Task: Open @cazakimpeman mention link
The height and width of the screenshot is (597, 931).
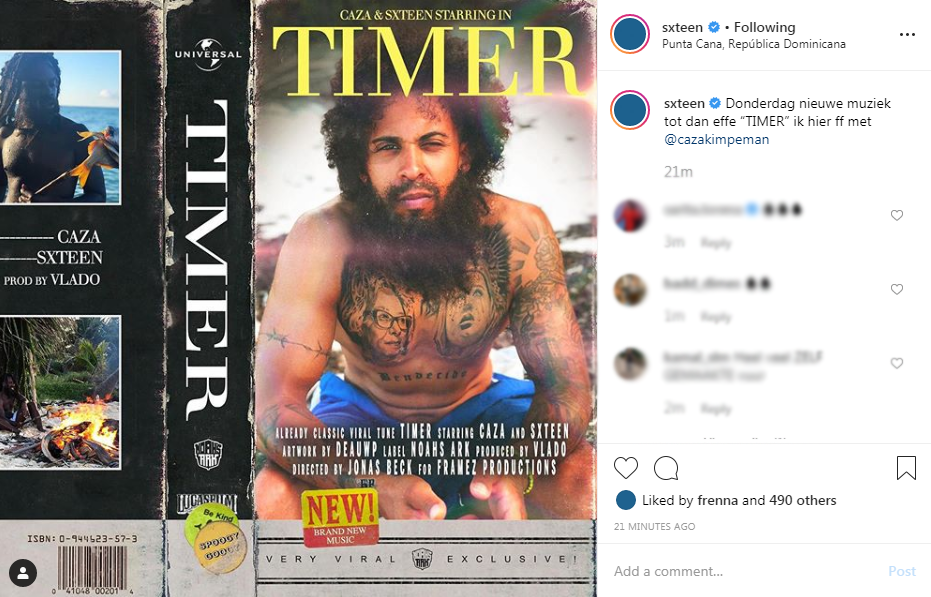Action: click(x=716, y=140)
